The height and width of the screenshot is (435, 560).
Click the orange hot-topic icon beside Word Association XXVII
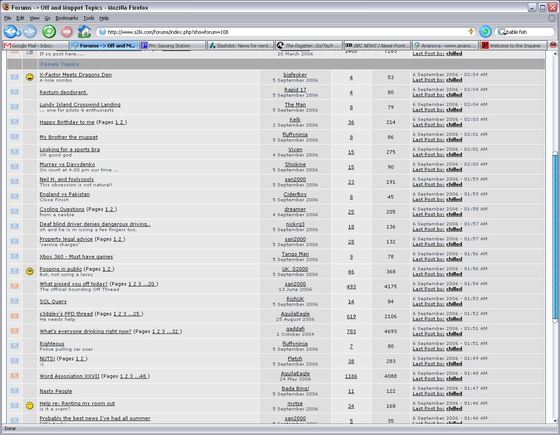(x=14, y=376)
